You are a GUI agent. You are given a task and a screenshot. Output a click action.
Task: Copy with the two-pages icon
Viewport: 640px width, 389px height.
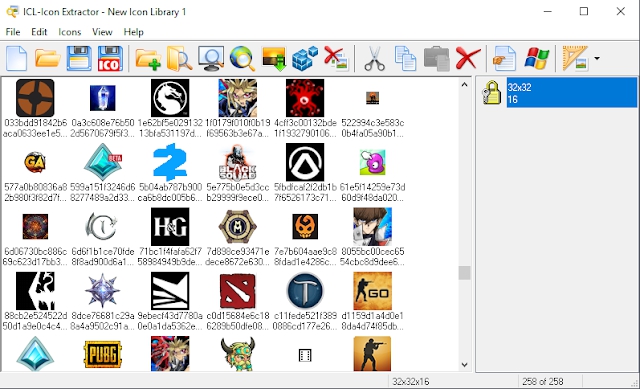pyautogui.click(x=405, y=59)
